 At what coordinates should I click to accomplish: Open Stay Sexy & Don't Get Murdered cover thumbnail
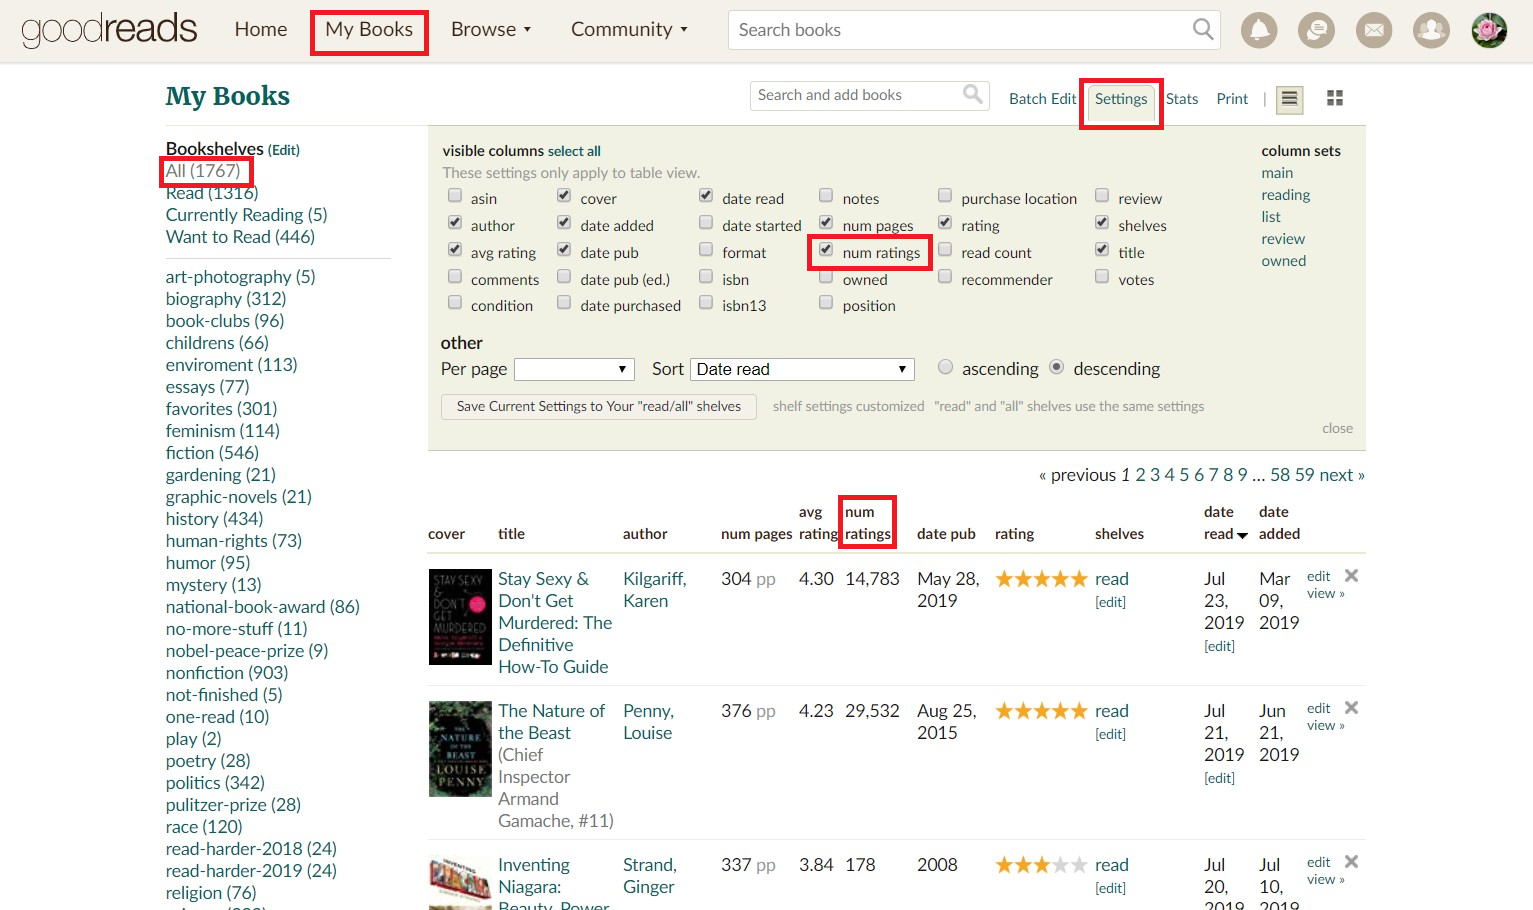click(460, 617)
